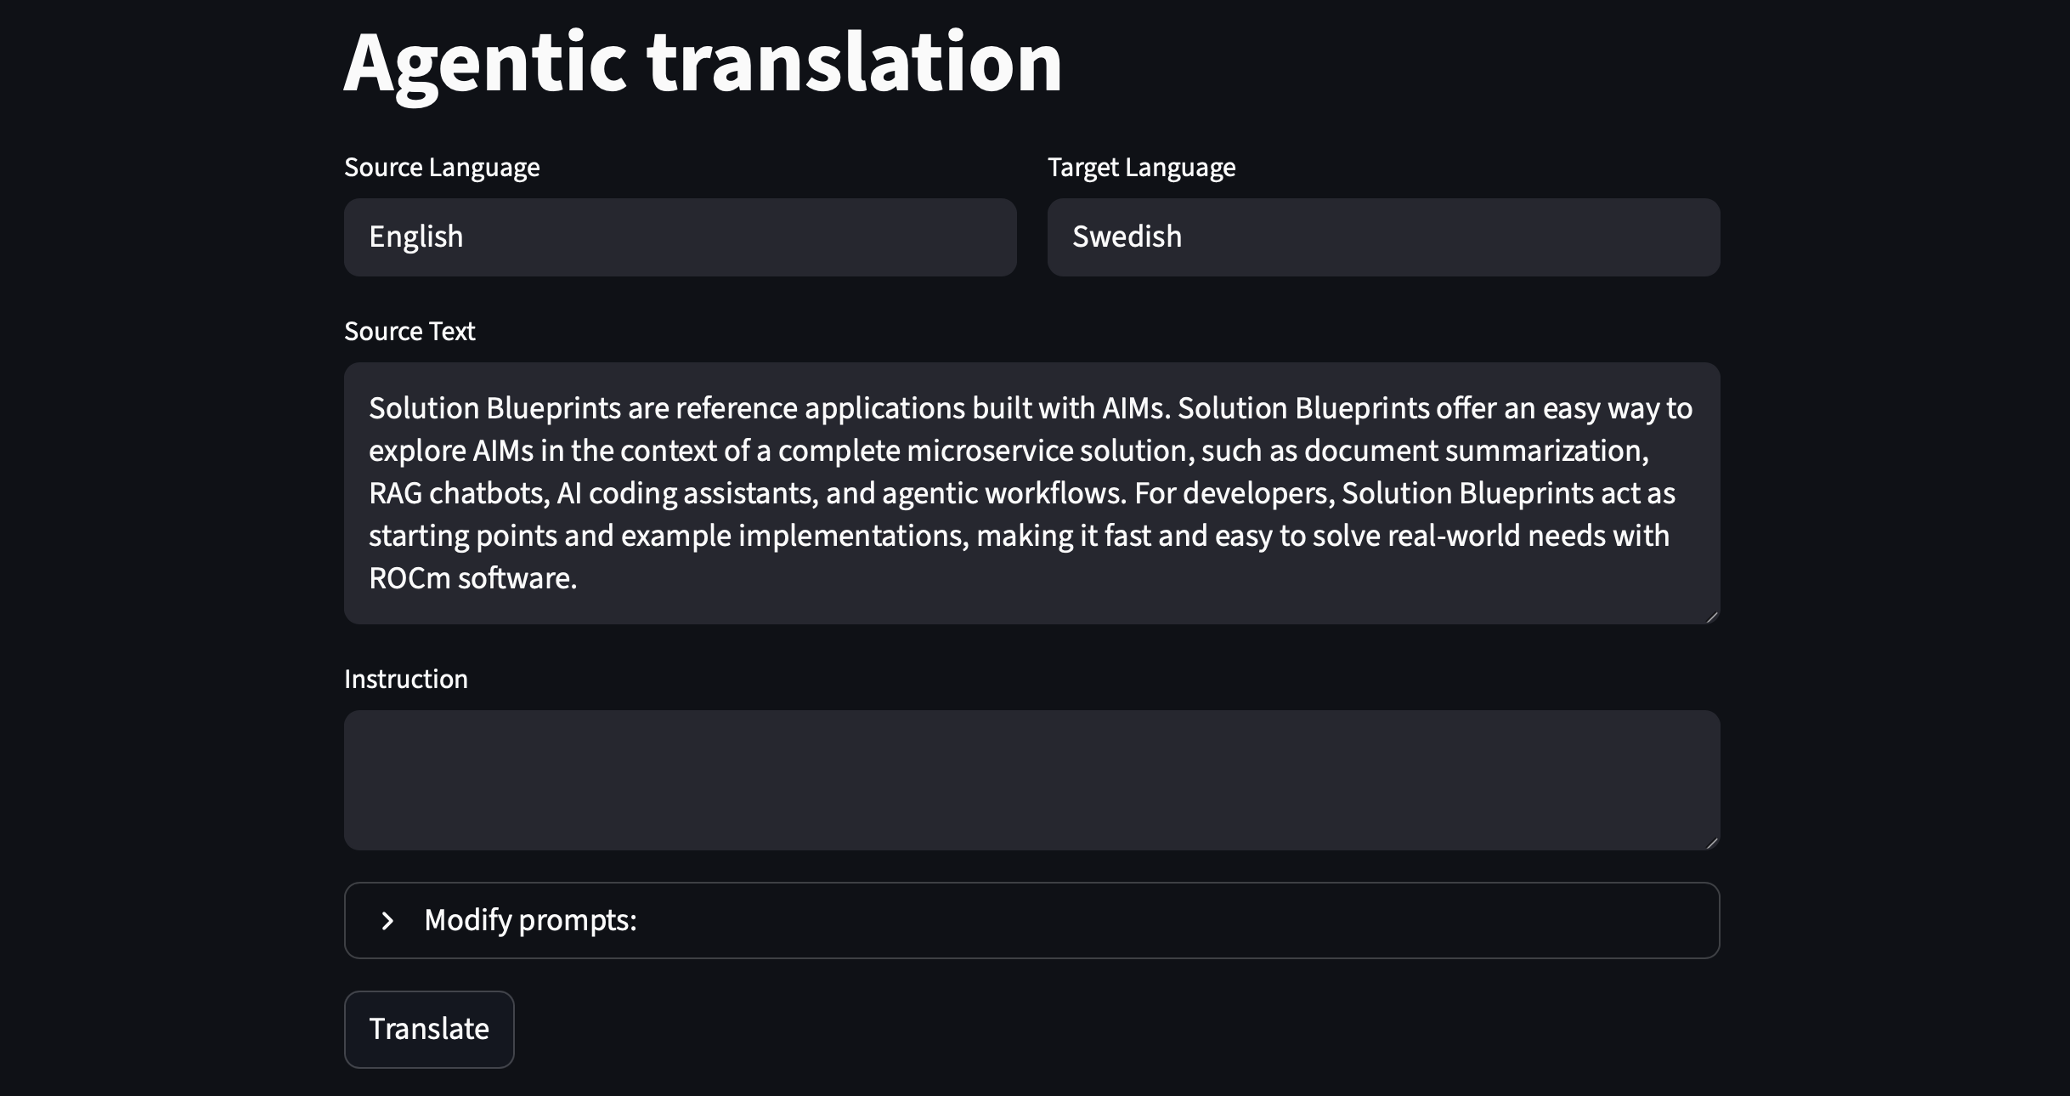2070x1096 pixels.
Task: Click the Target Language field containing Swedish
Action: 1383,237
